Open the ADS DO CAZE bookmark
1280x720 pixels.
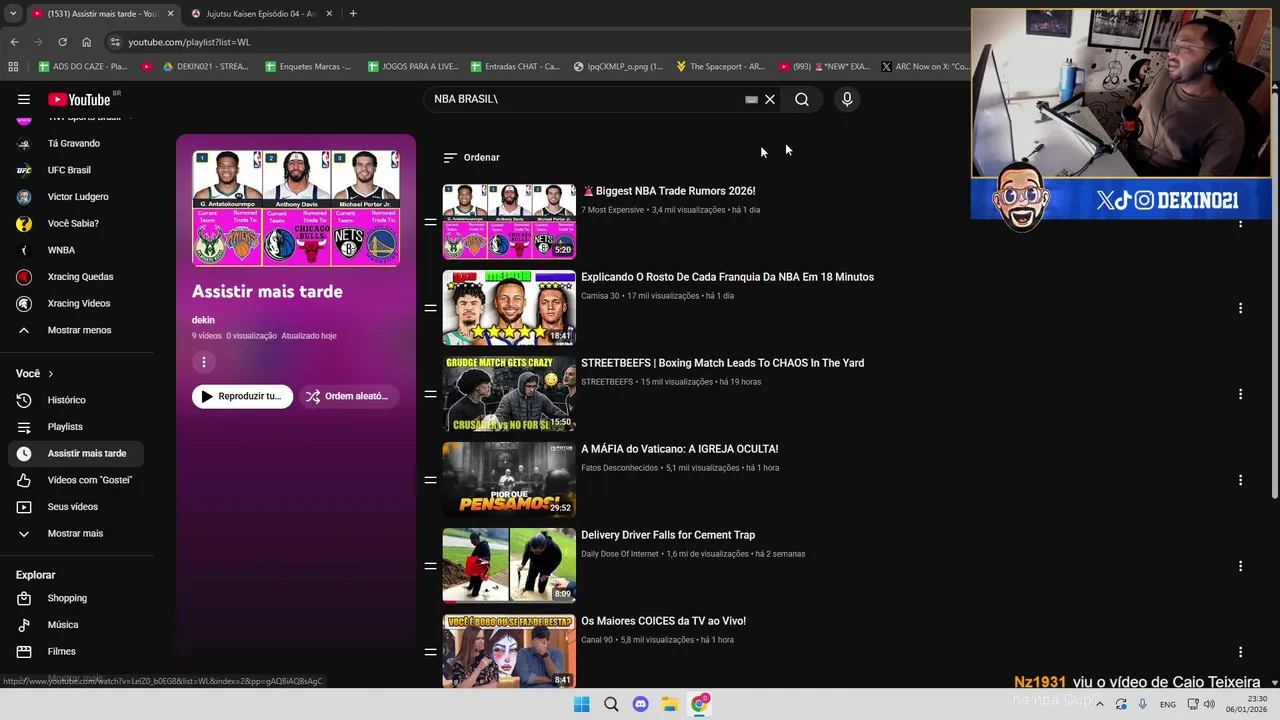pyautogui.click(x=83, y=67)
